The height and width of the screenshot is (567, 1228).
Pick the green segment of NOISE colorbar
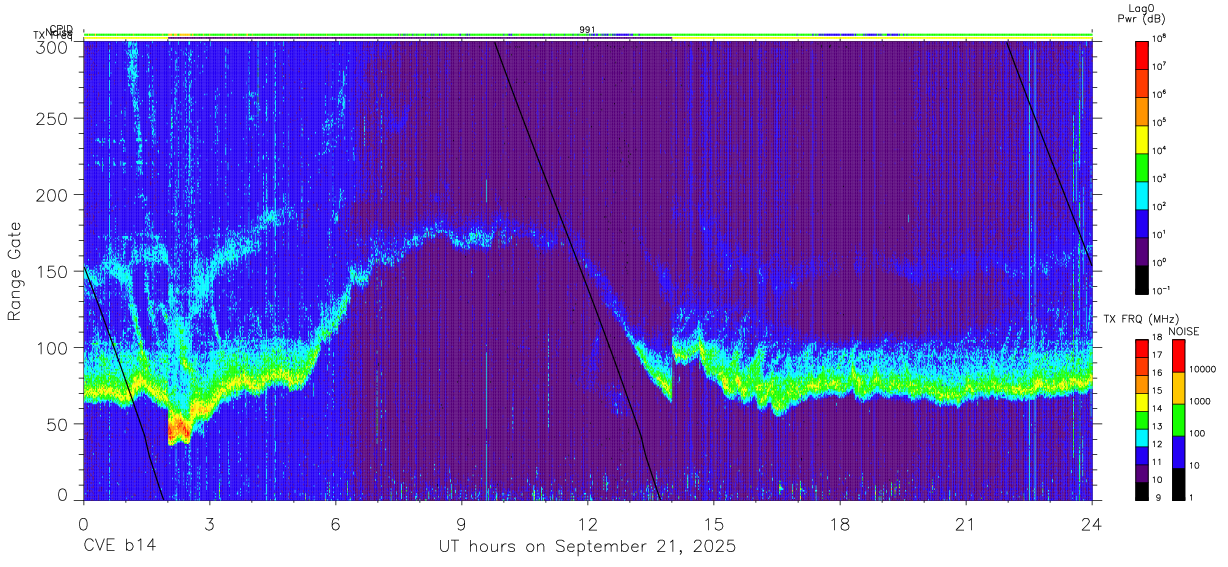tap(1178, 421)
